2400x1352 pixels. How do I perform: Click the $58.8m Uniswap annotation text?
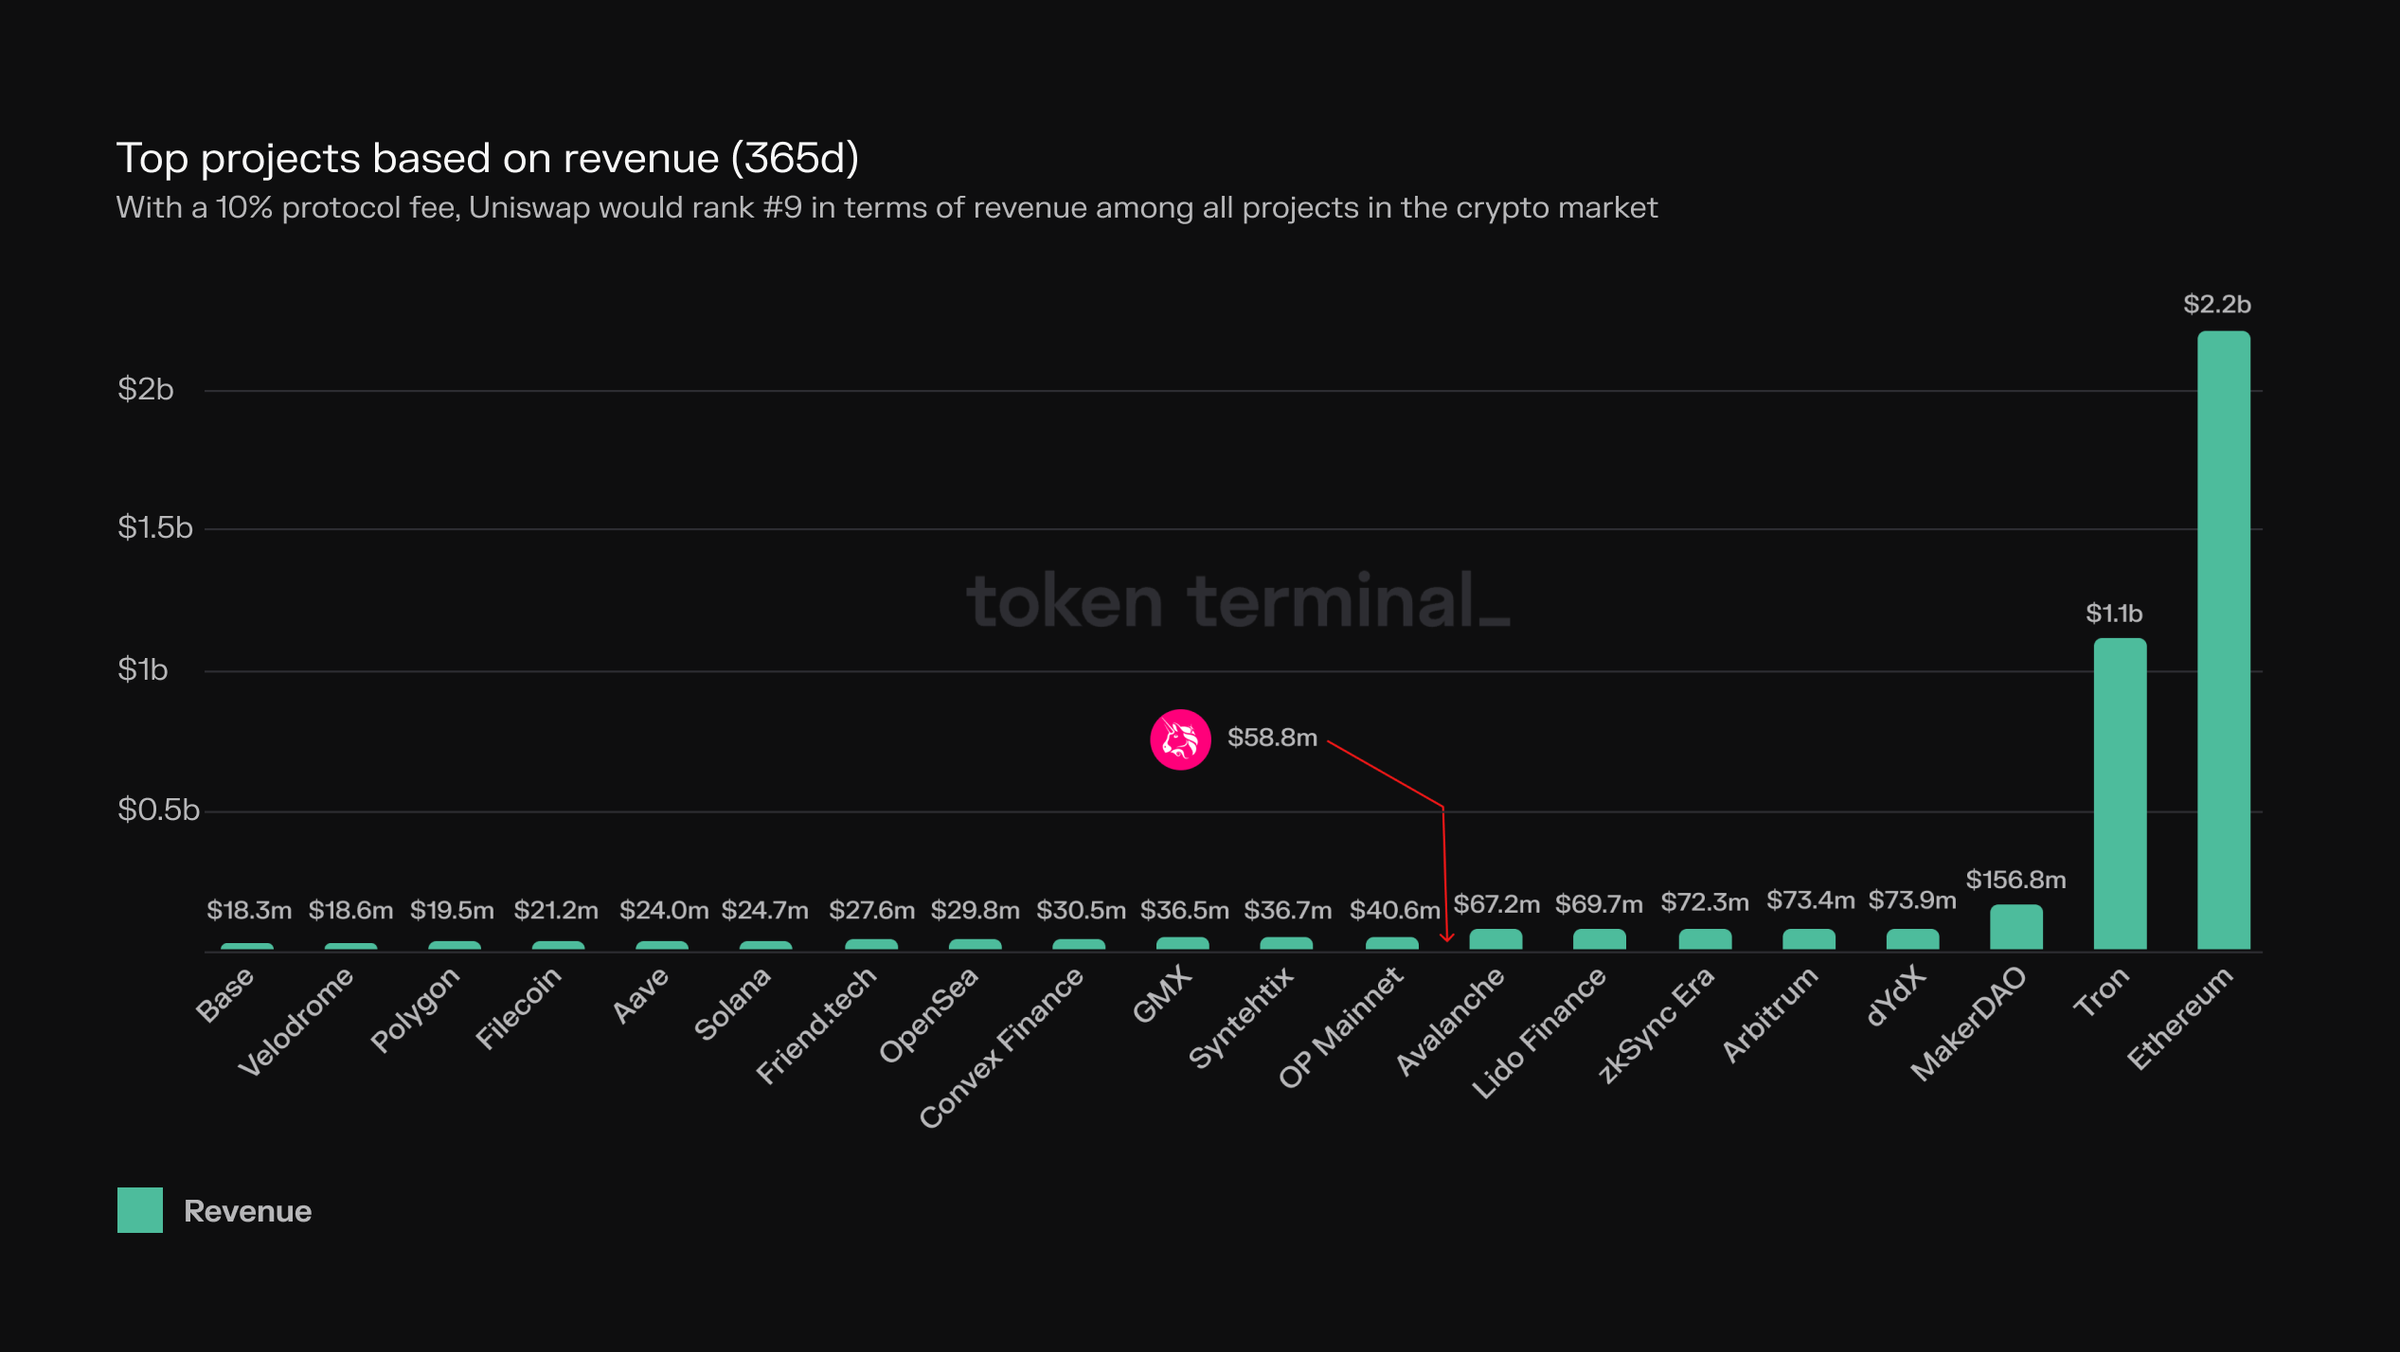[1271, 738]
